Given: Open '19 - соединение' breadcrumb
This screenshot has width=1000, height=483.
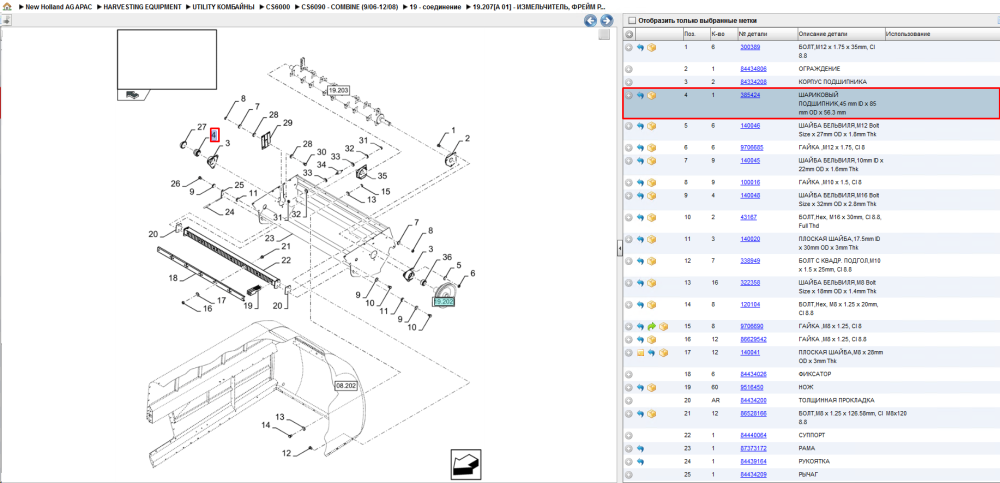Looking at the screenshot, I should (x=433, y=6).
